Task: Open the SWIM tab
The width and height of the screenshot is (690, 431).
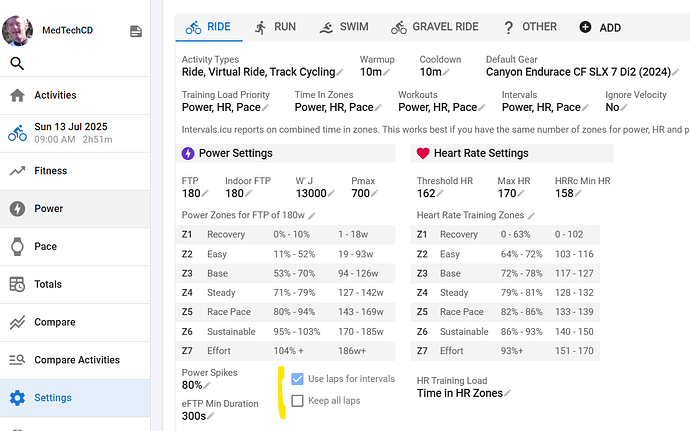Action: (x=344, y=27)
